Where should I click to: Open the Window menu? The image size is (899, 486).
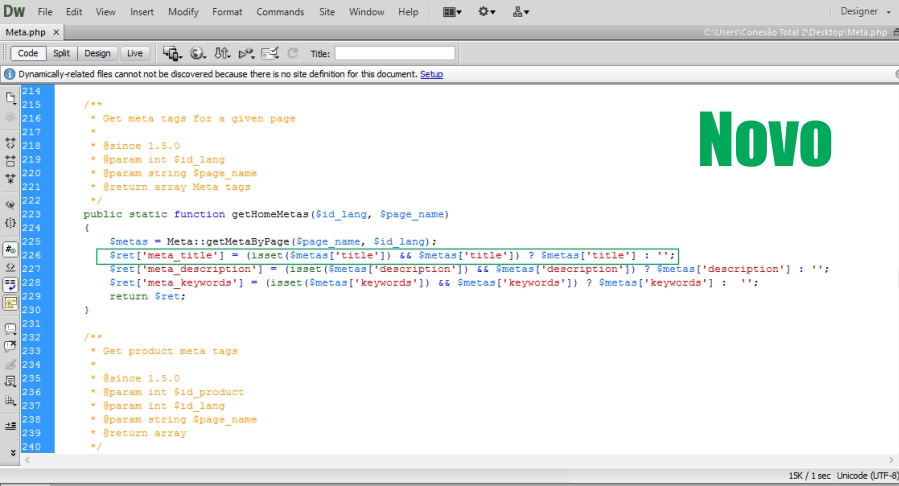click(x=366, y=11)
